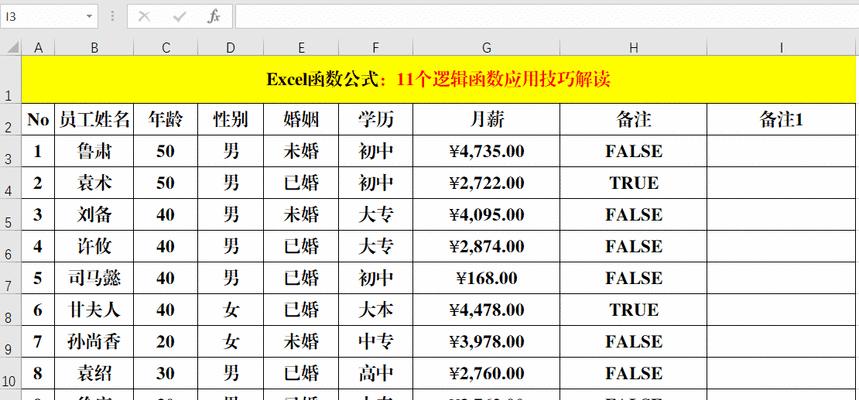Click the yellow title cell 'Excel函数公式'

pos(438,79)
